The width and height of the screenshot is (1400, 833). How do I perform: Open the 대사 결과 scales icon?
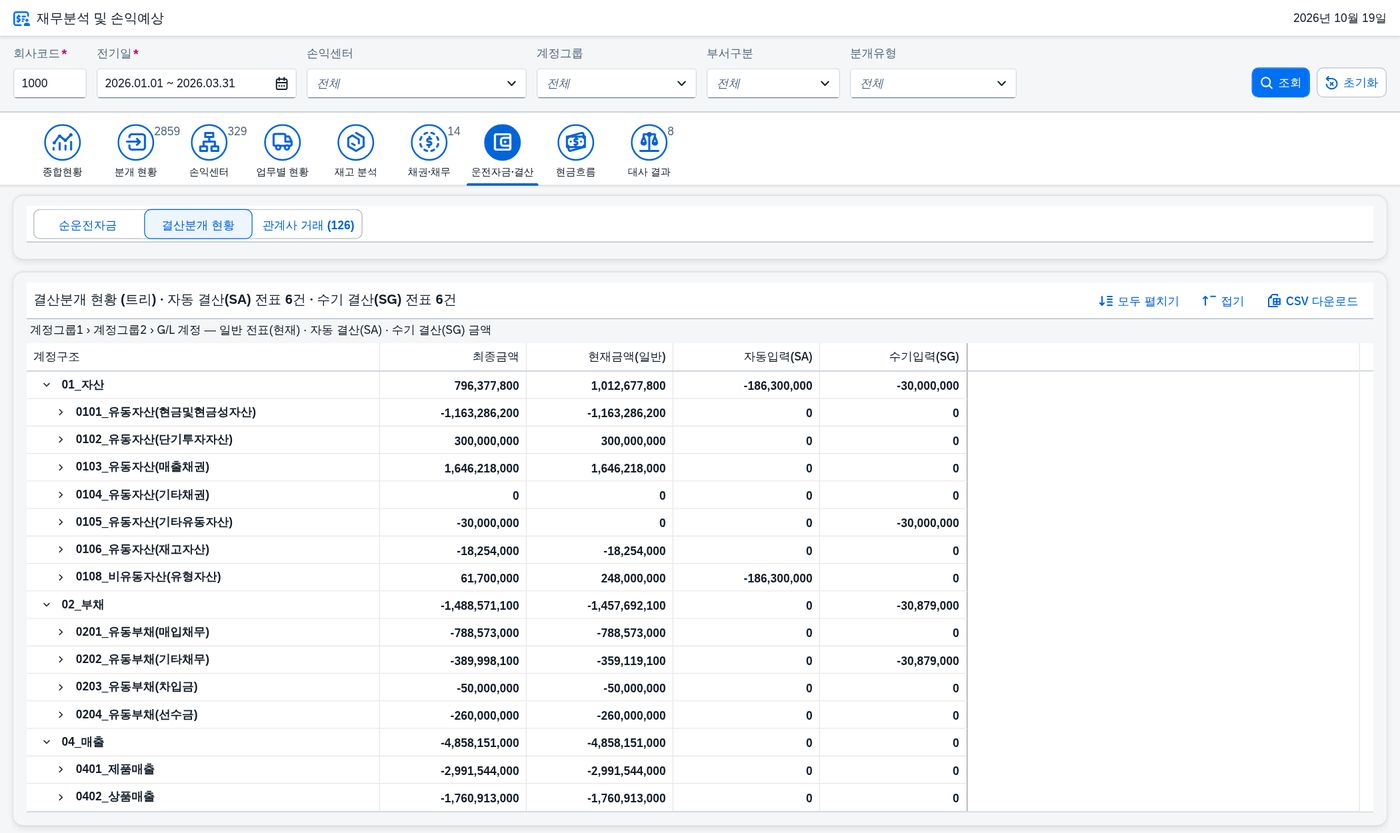[x=649, y=142]
